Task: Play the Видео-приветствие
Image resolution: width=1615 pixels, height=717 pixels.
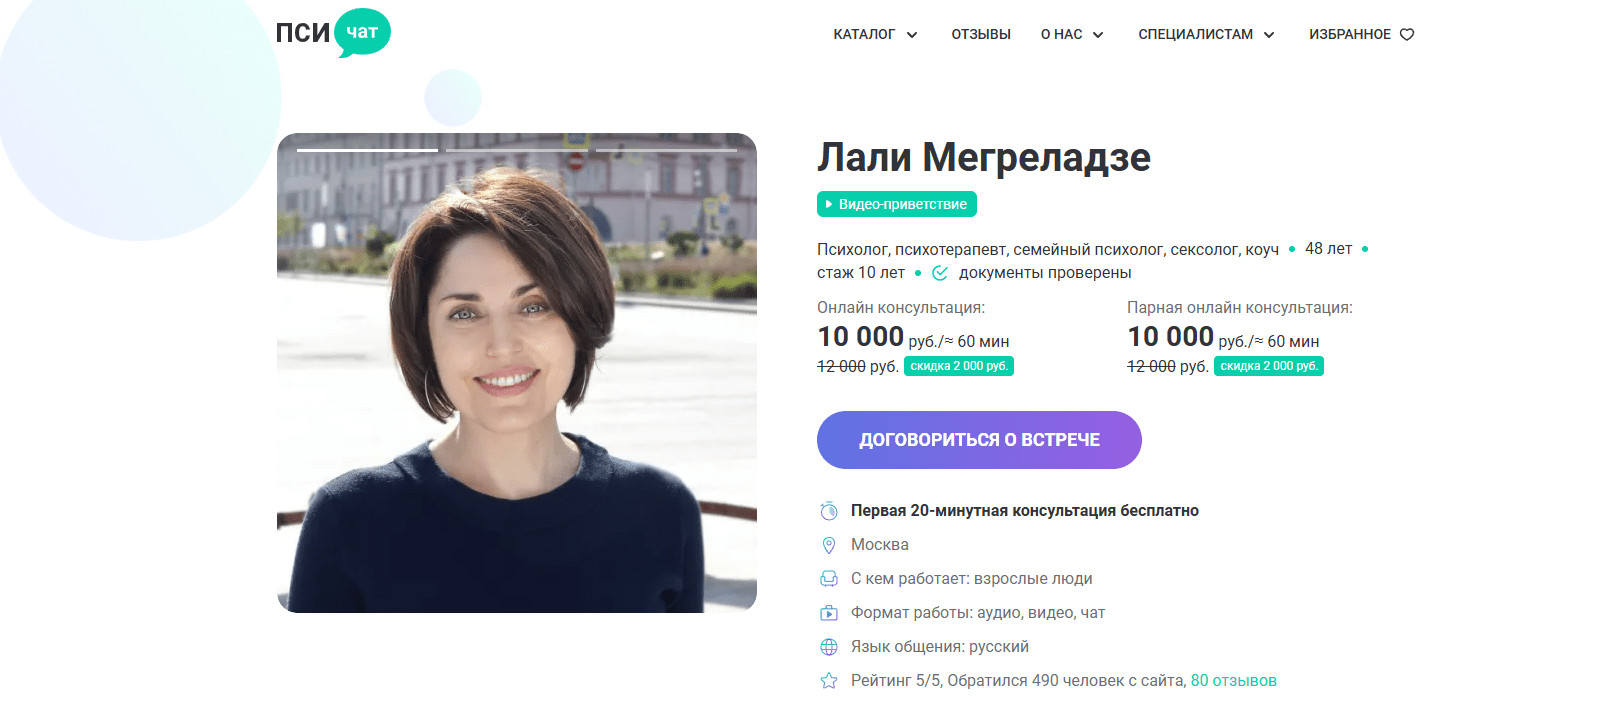Action: pos(897,204)
